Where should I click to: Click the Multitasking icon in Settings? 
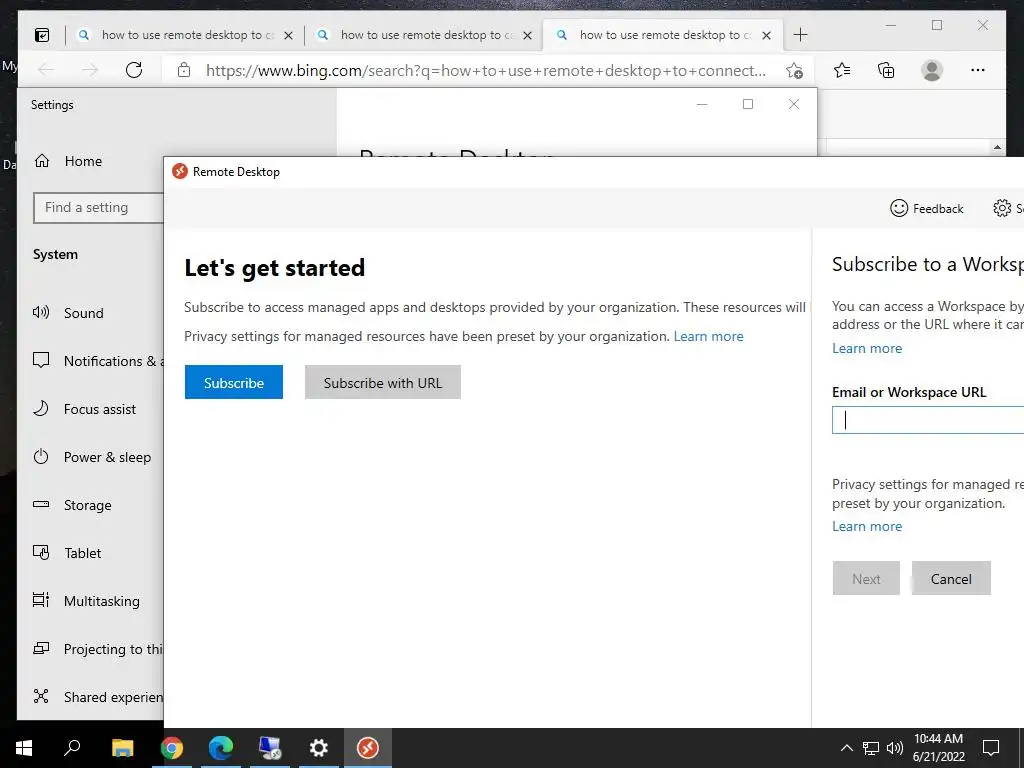tap(41, 600)
